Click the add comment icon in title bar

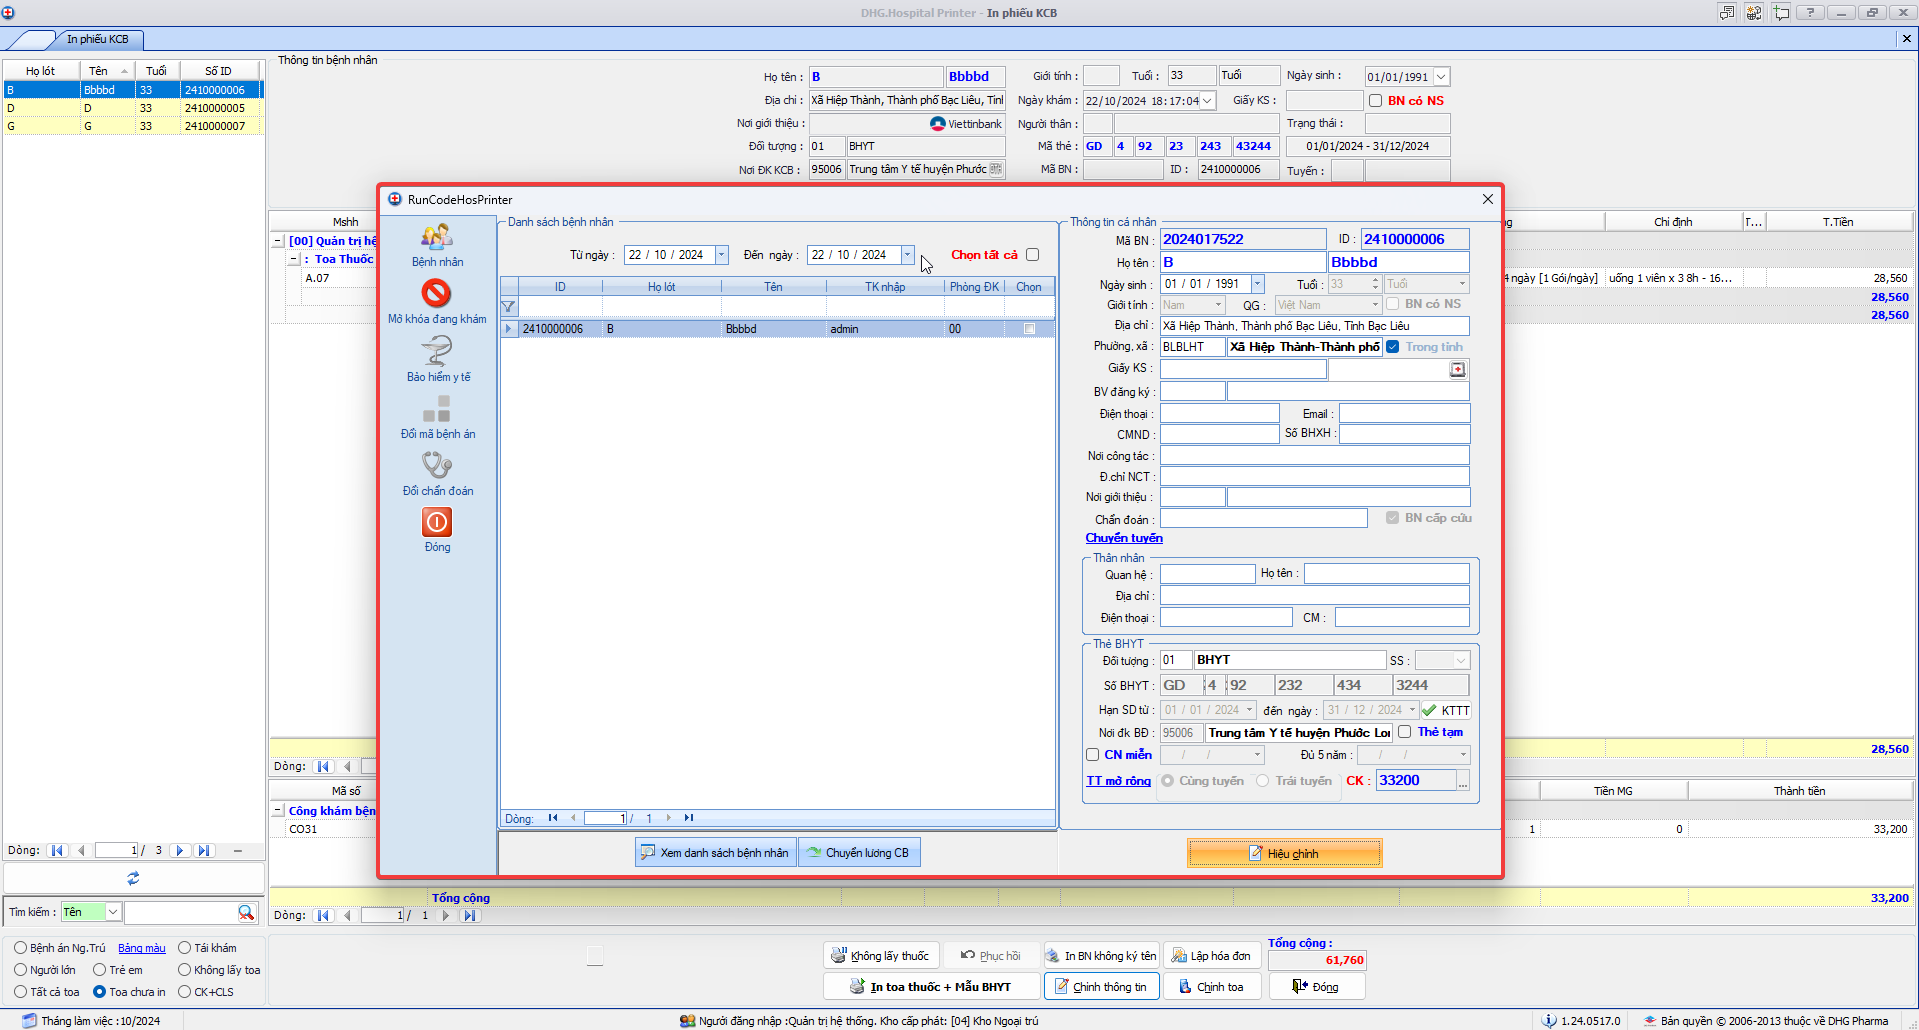coord(1781,12)
